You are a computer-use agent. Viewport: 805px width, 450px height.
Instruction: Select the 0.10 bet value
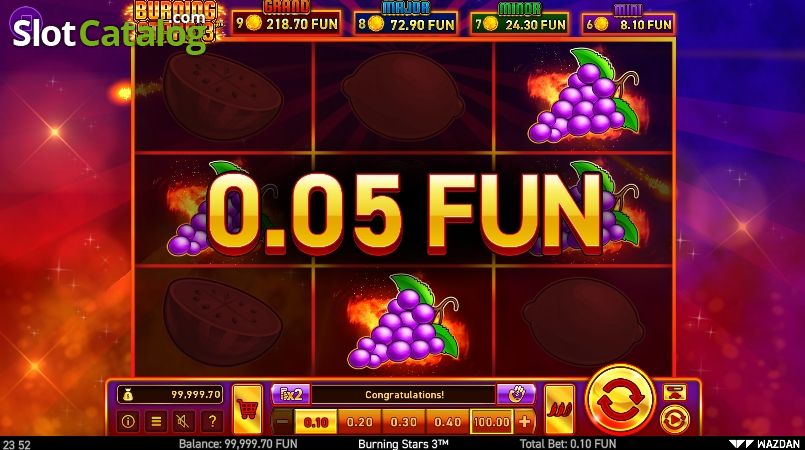[x=316, y=422]
